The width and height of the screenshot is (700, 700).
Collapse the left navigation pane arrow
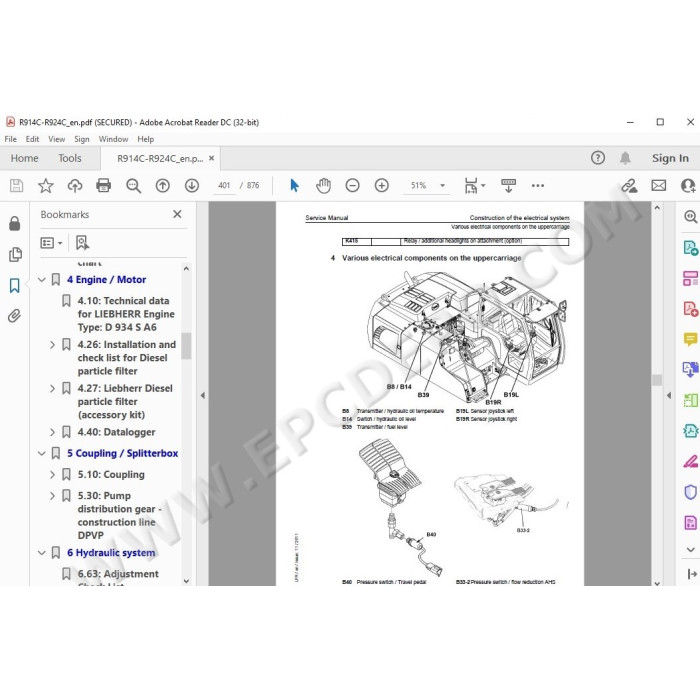click(x=203, y=395)
